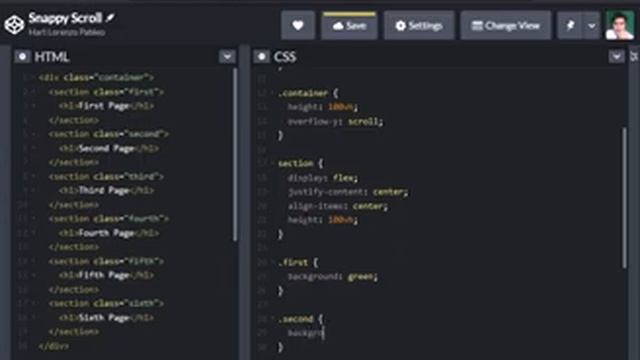The height and width of the screenshot is (360, 640).
Task: Open HTML editor settings gear
Action: point(22,57)
